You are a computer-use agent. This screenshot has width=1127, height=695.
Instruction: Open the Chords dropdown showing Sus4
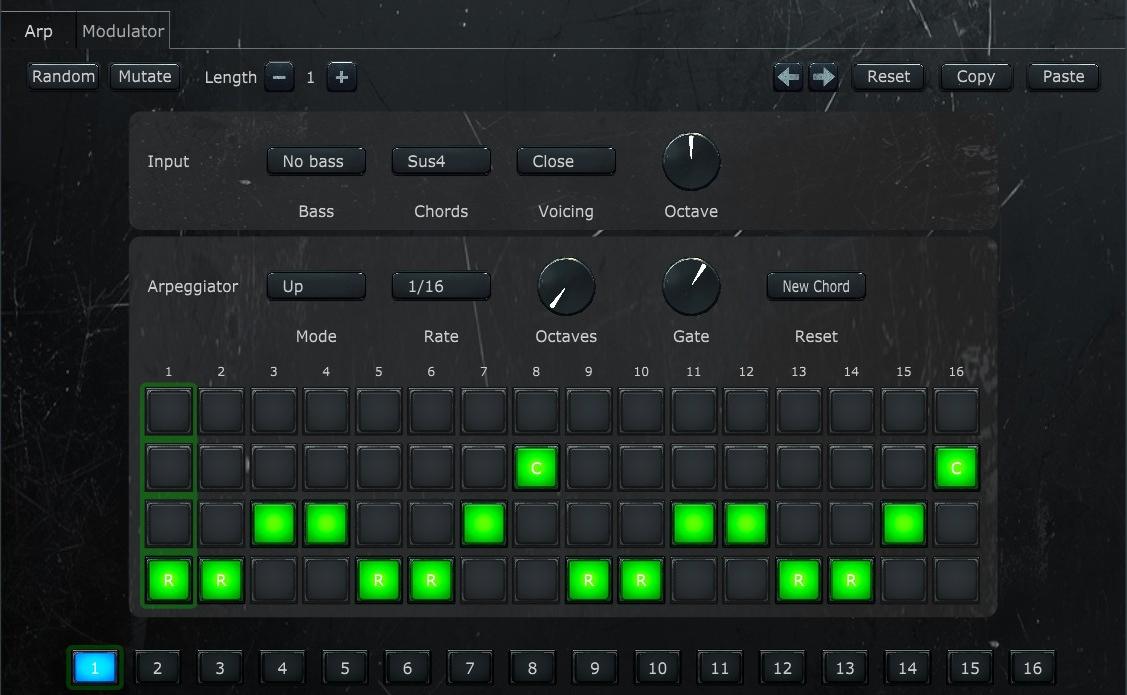pyautogui.click(x=440, y=160)
